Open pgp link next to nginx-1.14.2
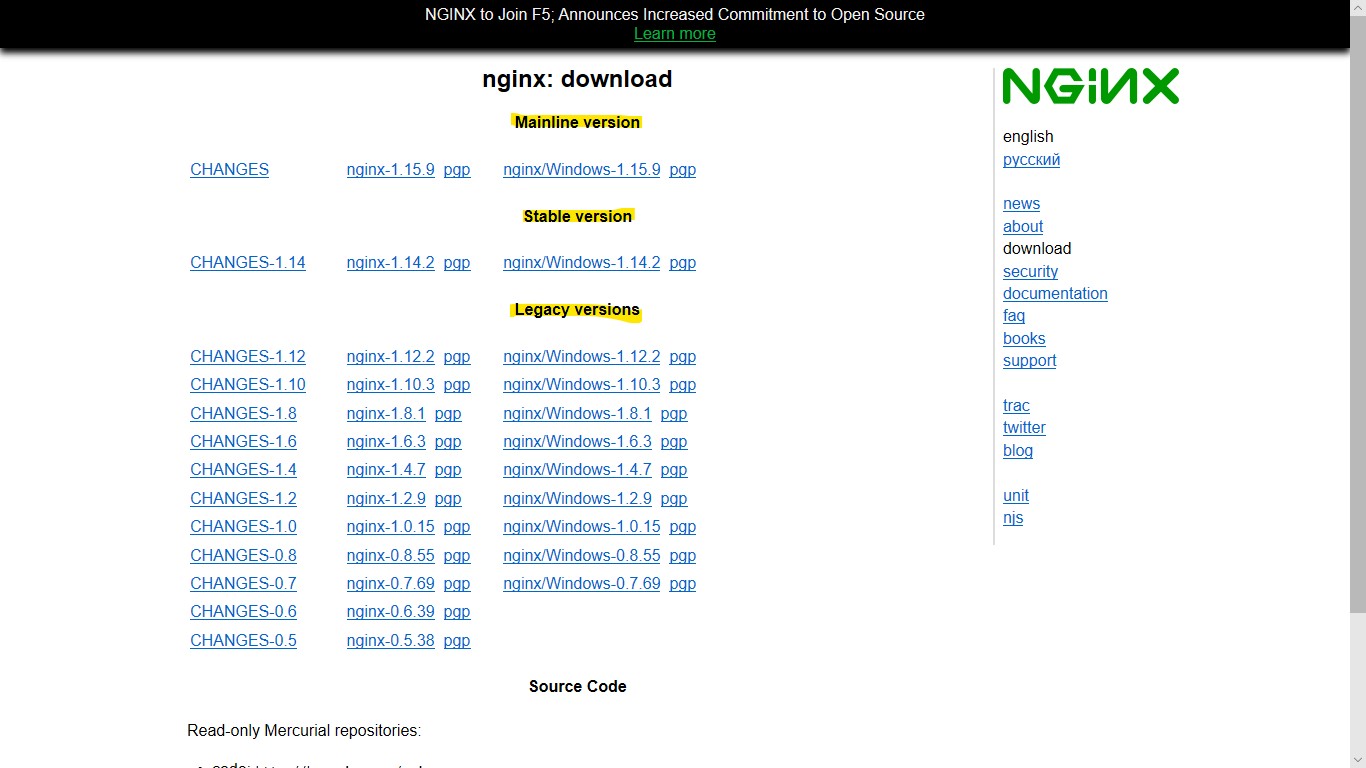The height and width of the screenshot is (768, 1366). point(457,263)
